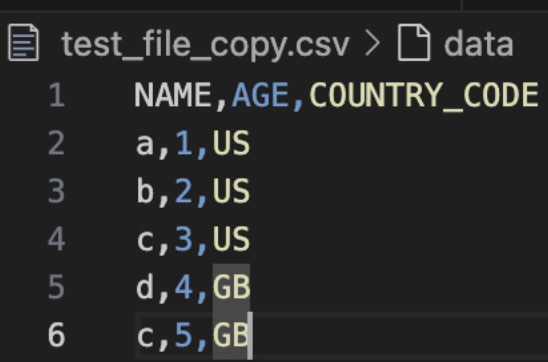Click the name value a on line 2
This screenshot has width=548, height=362.
click(145, 145)
